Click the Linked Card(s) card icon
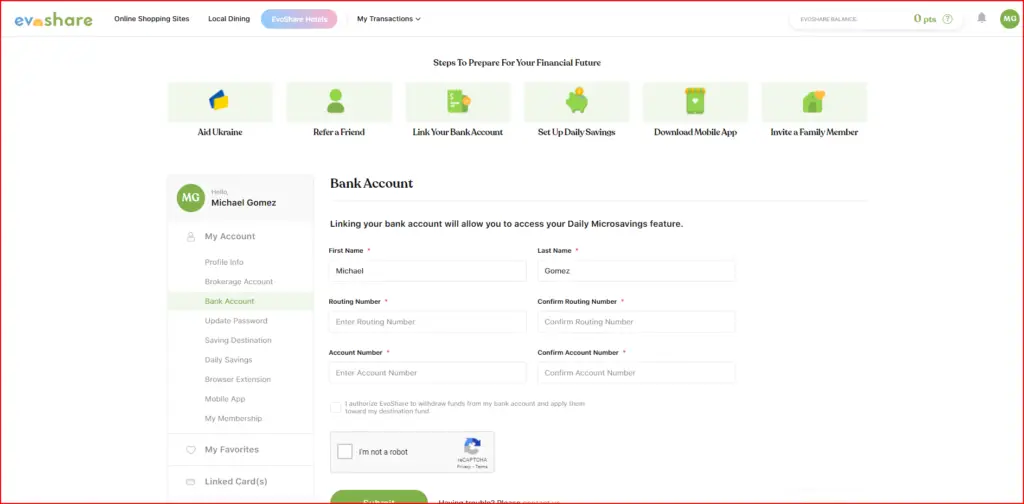The height and width of the screenshot is (504, 1024). point(191,482)
